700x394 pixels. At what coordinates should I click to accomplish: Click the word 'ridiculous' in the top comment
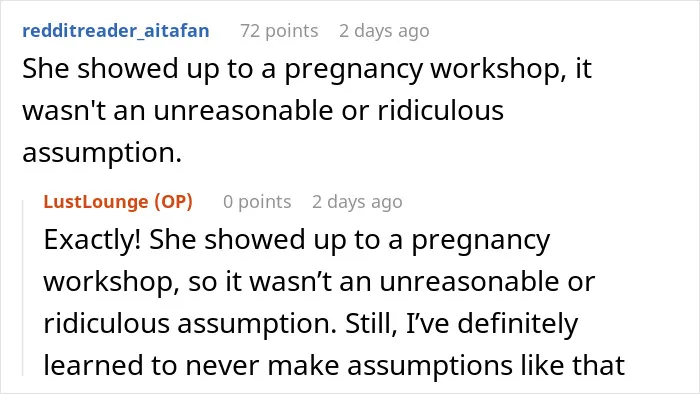(x=441, y=110)
